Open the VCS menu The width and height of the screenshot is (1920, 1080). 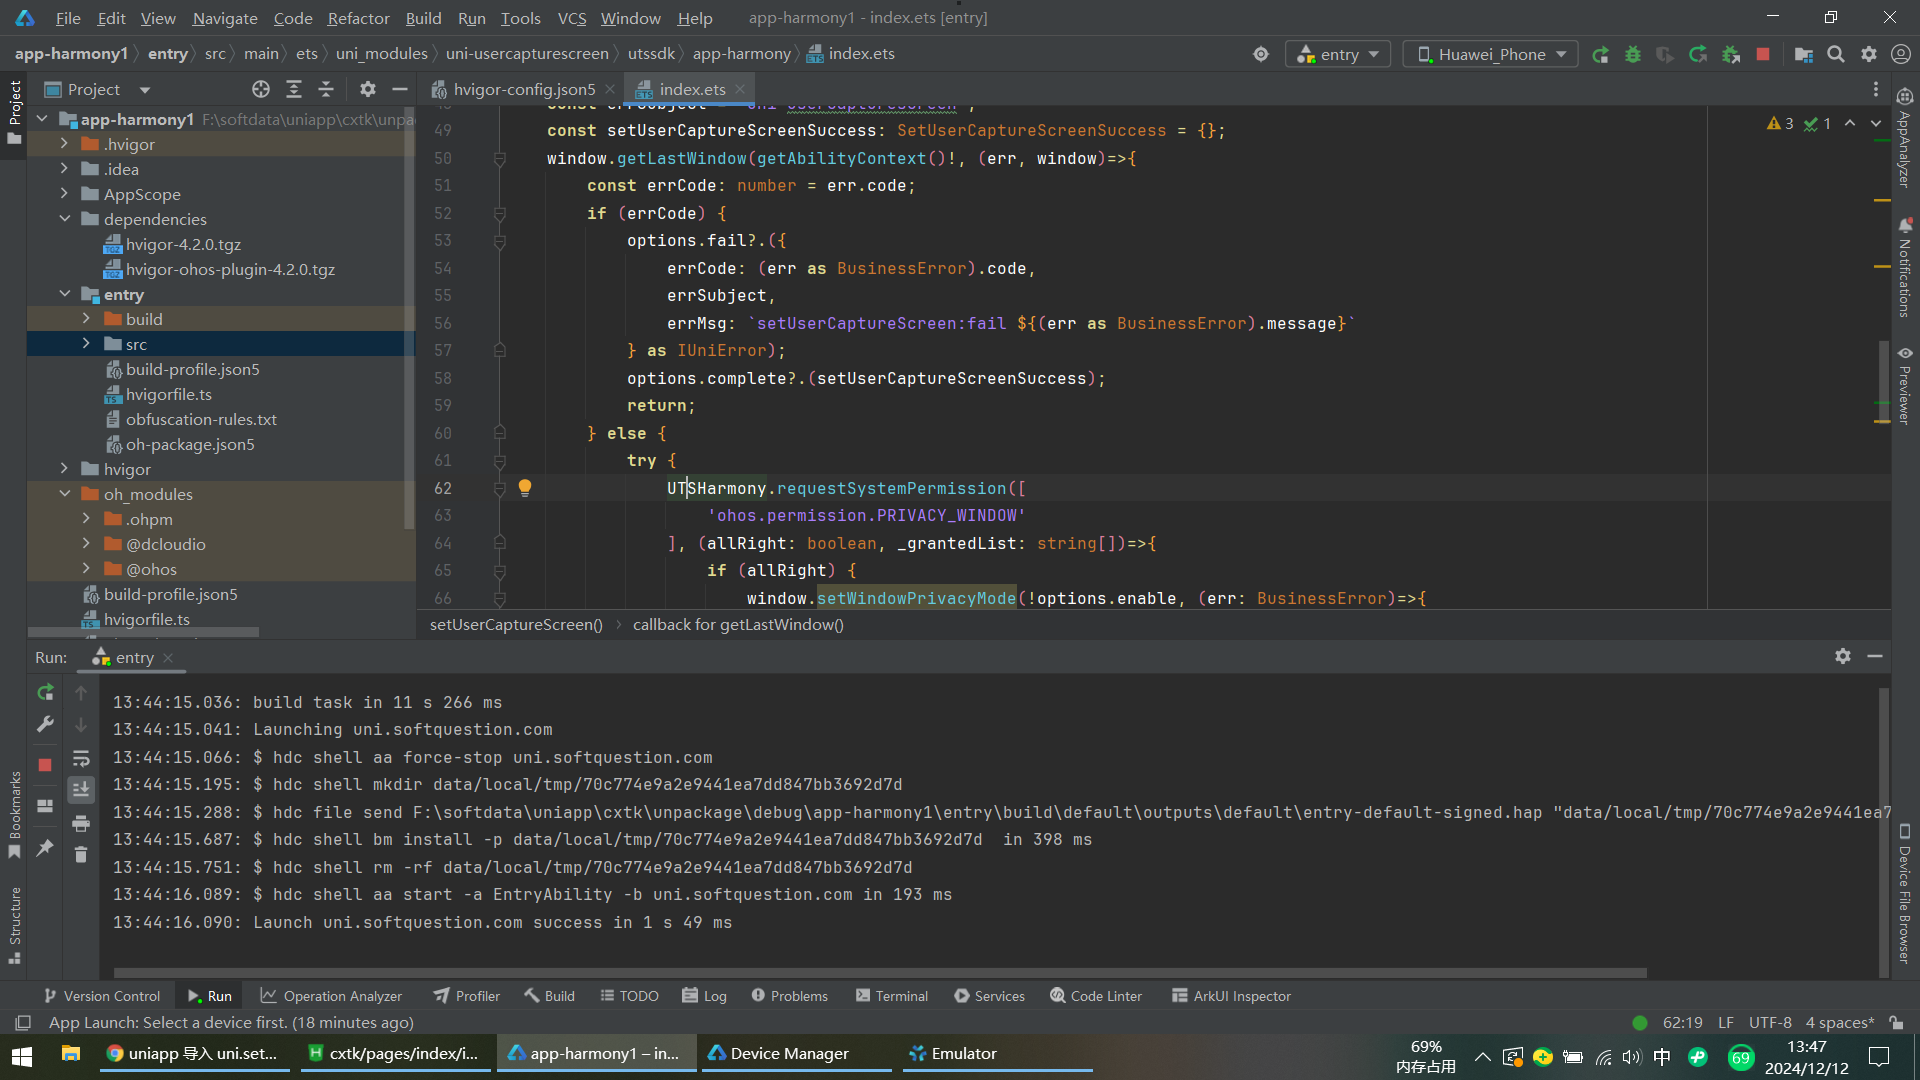[x=571, y=18]
